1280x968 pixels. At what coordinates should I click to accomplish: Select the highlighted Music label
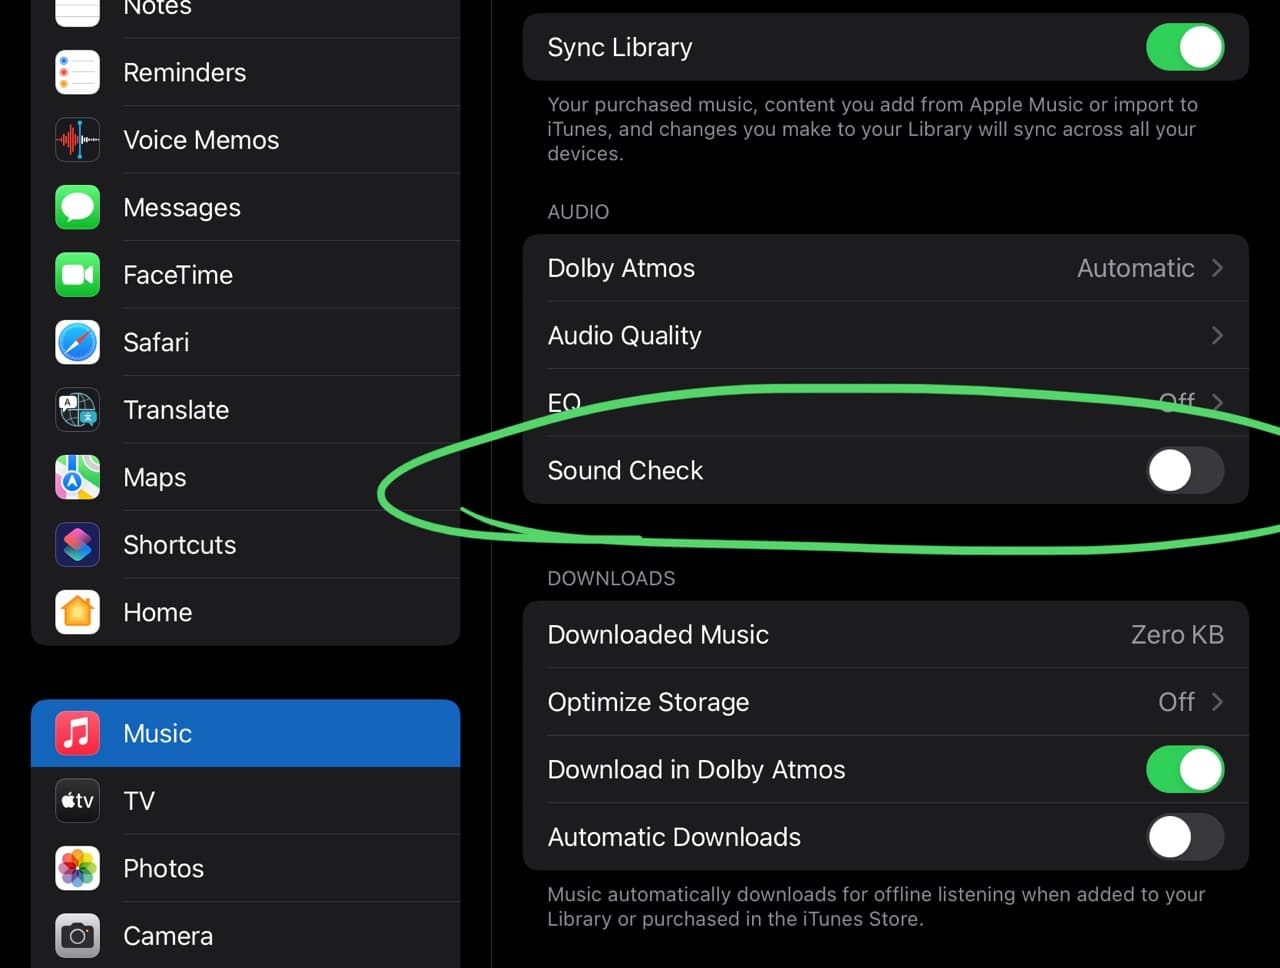tap(158, 733)
